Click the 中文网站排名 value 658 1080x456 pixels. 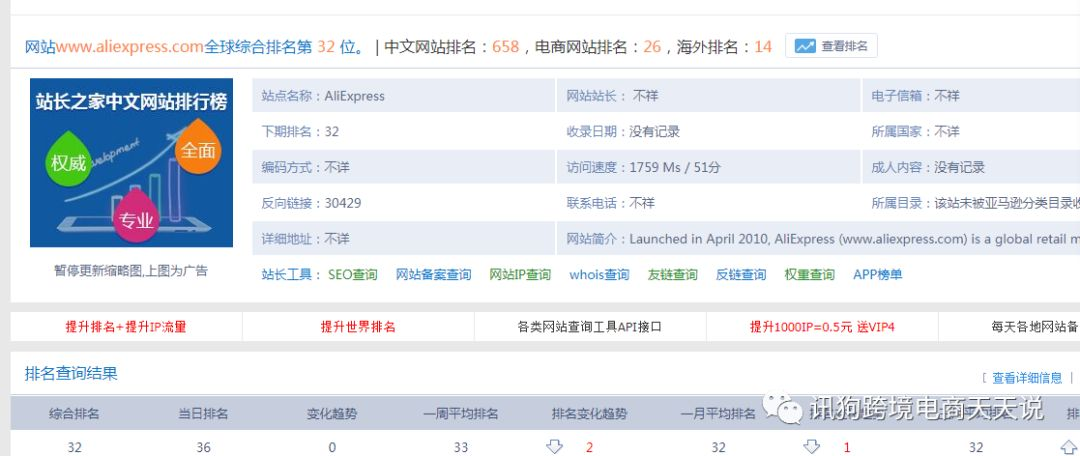click(506, 47)
